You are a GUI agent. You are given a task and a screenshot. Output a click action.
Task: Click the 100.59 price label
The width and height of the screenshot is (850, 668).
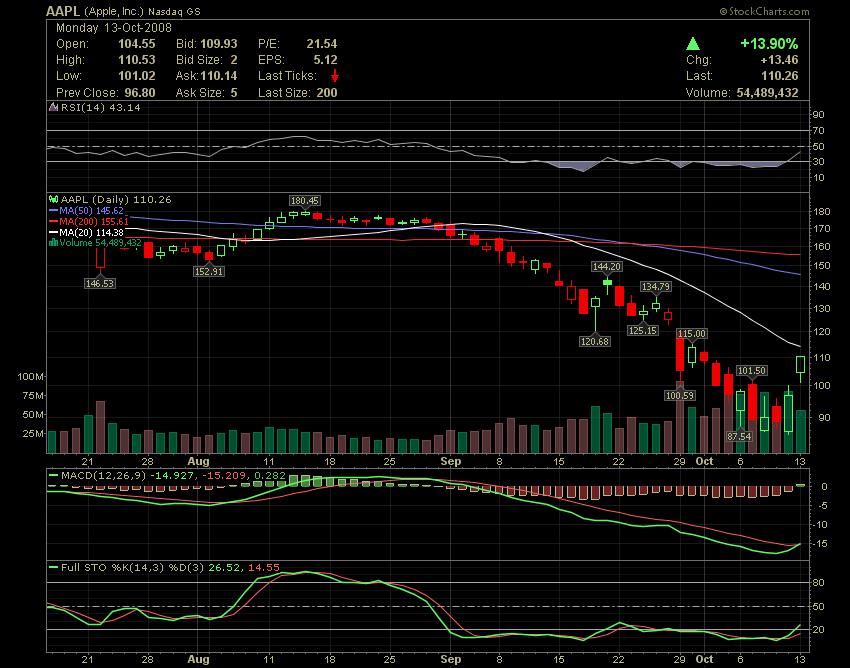pos(680,395)
